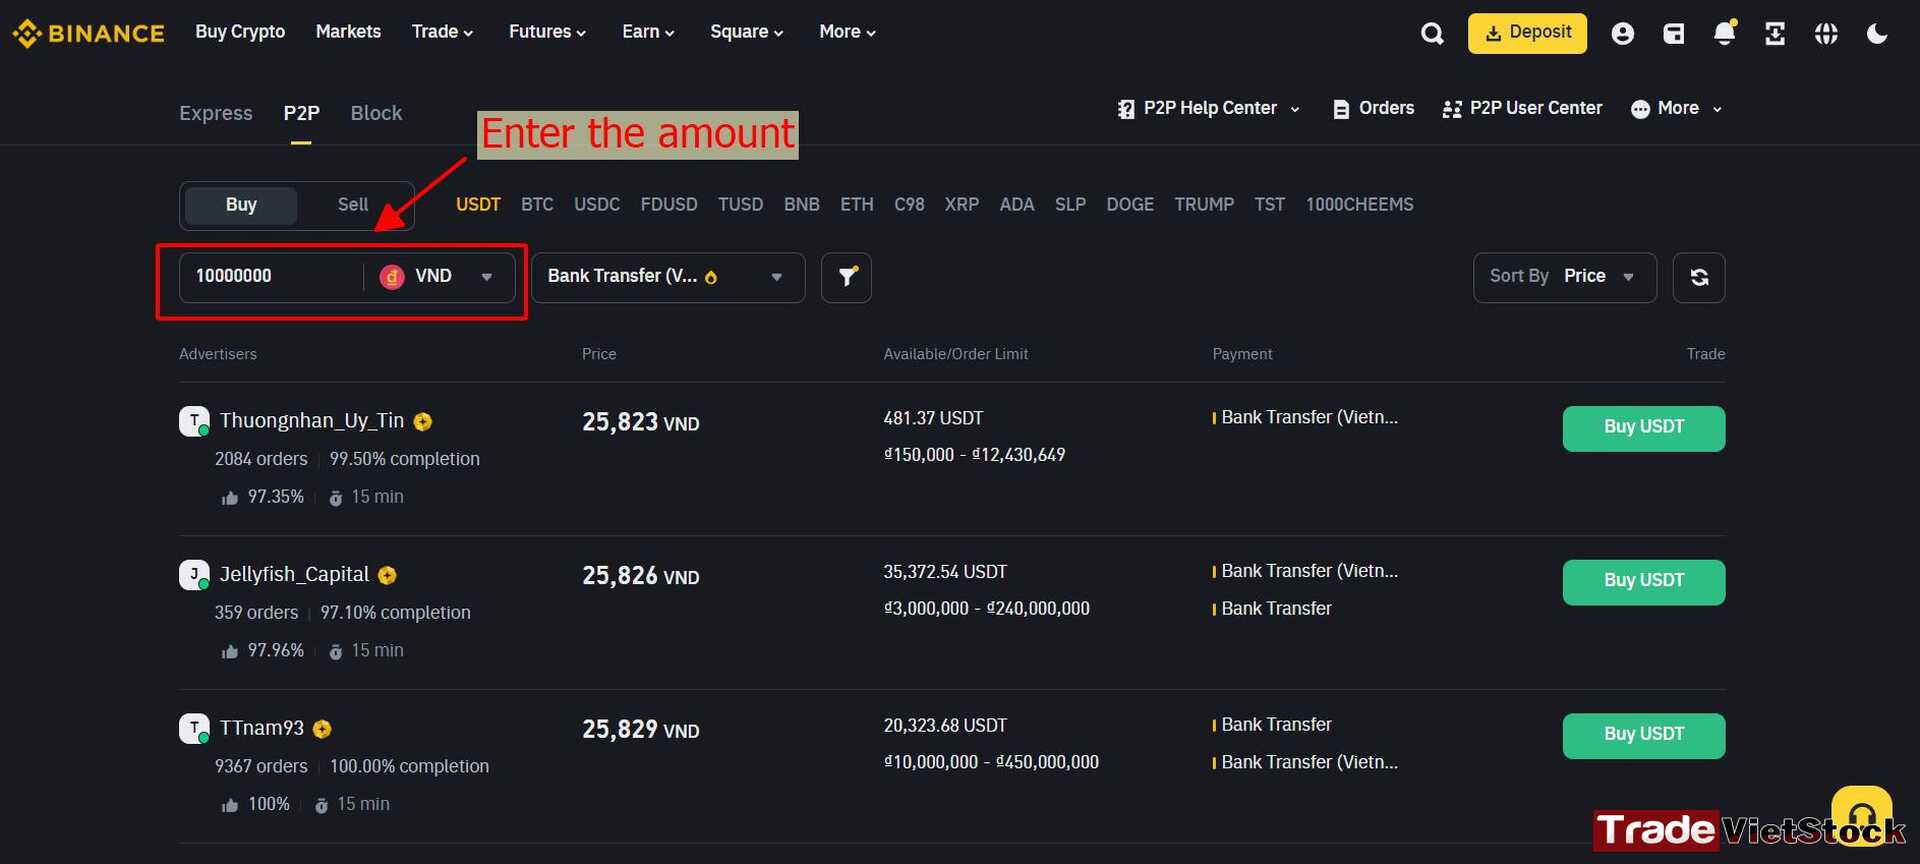Viewport: 1920px width, 864px height.
Task: Select XRP coin tab
Action: [962, 205]
